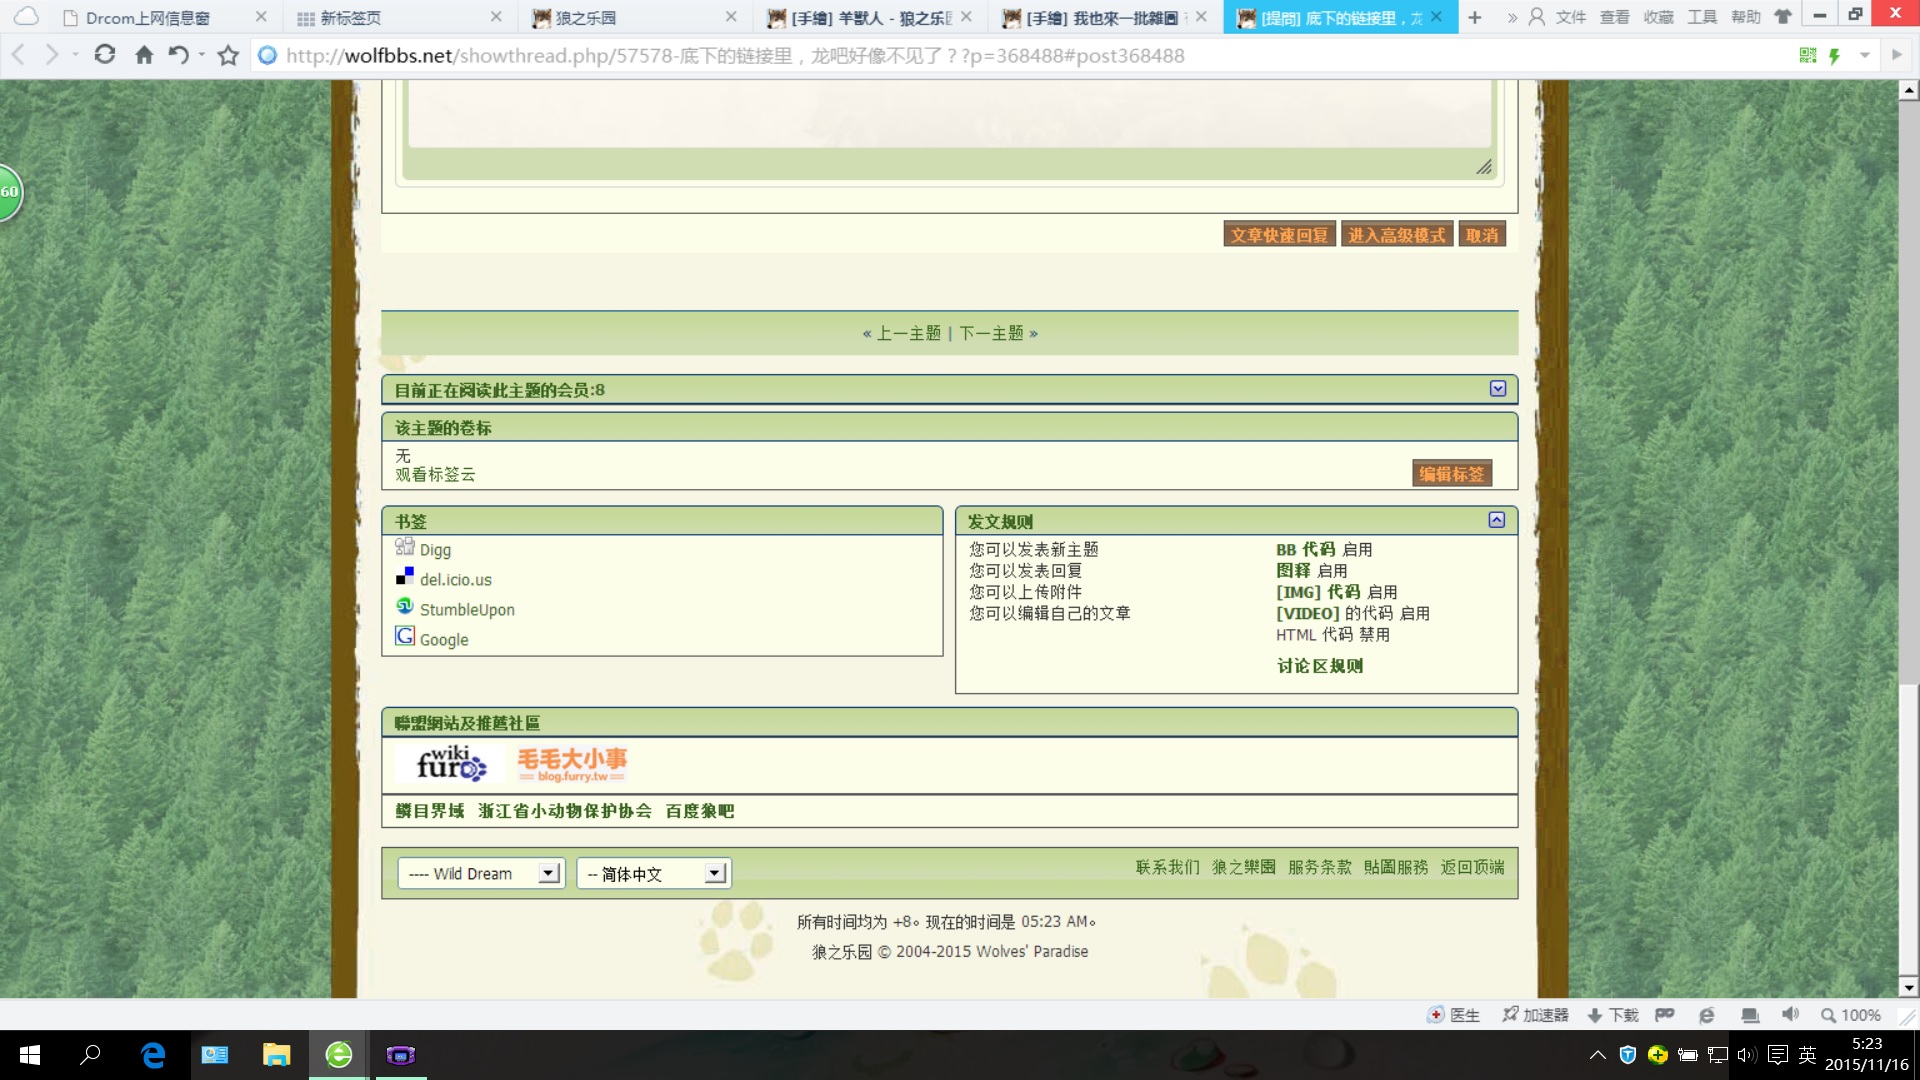Click the Digg bookmark icon

404,547
